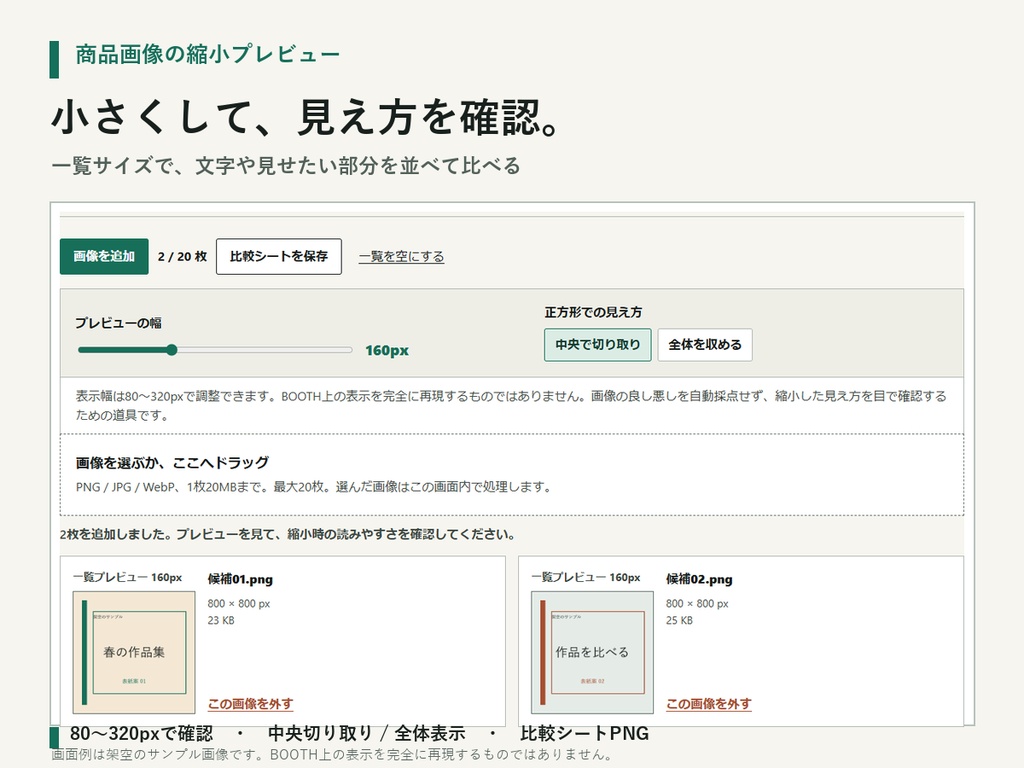Screen dimensions: 1024x768
Task: Click the 2枚を追加しました status message
Action: (x=287, y=534)
